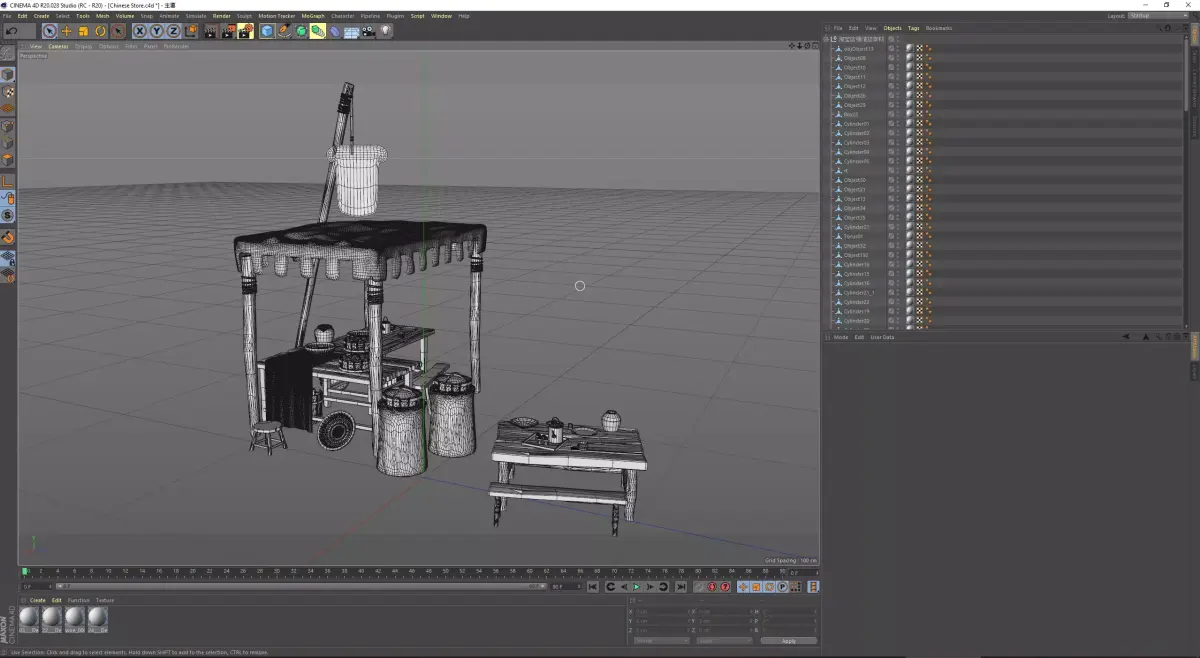Image resolution: width=1200 pixels, height=658 pixels.
Task: Open the Render Settings icon
Action: (243, 31)
